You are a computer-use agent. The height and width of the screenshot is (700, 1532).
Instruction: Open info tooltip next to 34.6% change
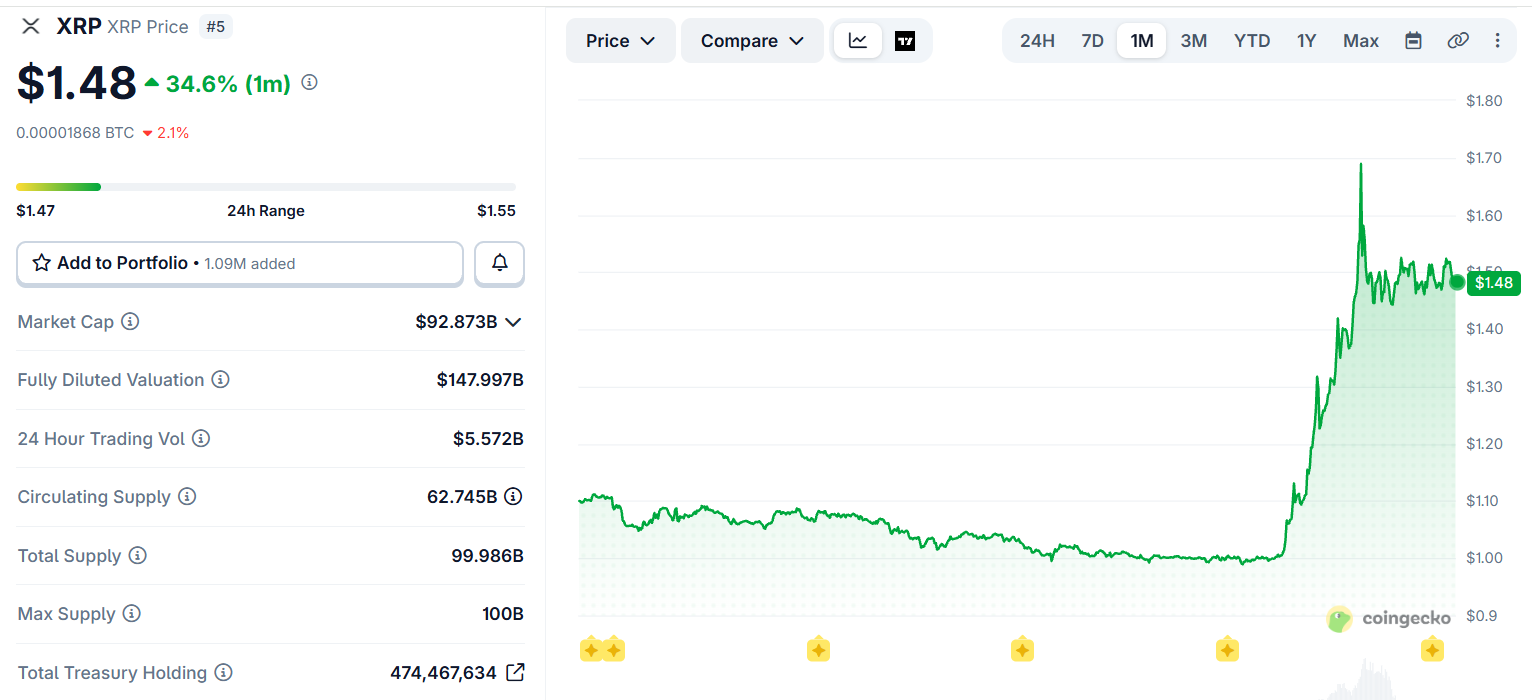coord(310,83)
